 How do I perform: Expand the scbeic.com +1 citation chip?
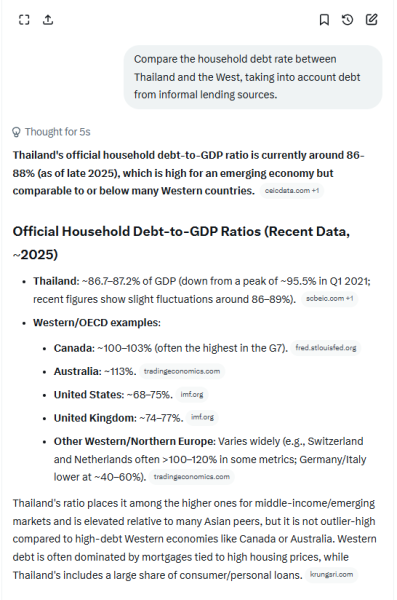pyautogui.click(x=329, y=299)
